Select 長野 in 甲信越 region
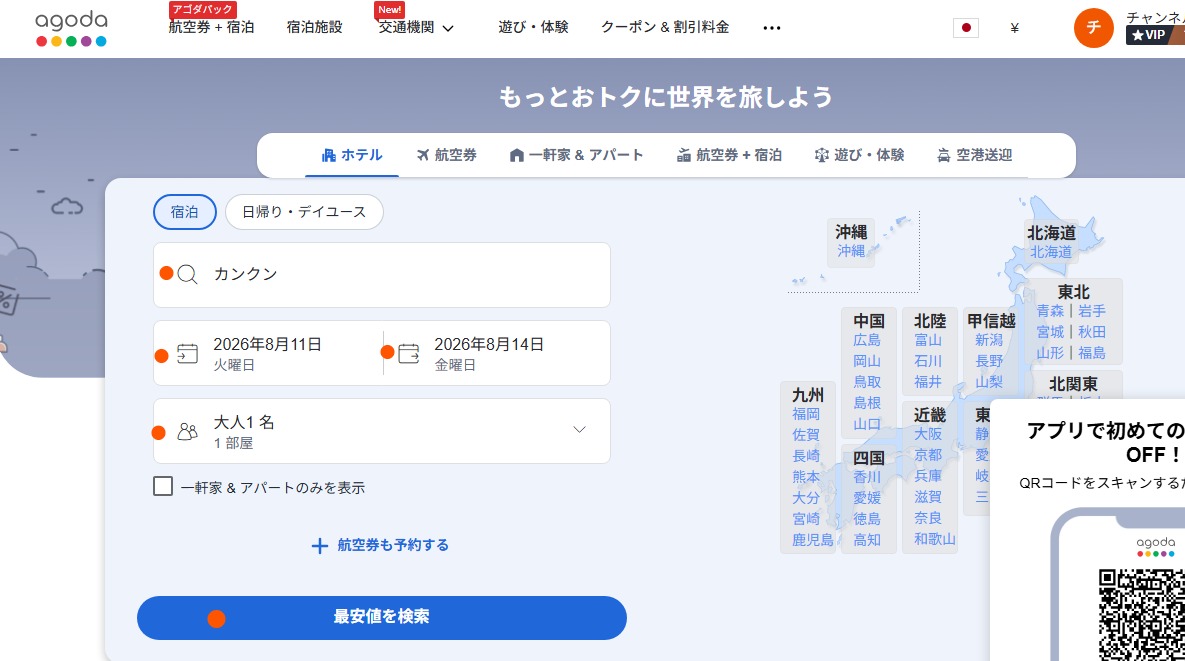1185x661 pixels. [989, 361]
